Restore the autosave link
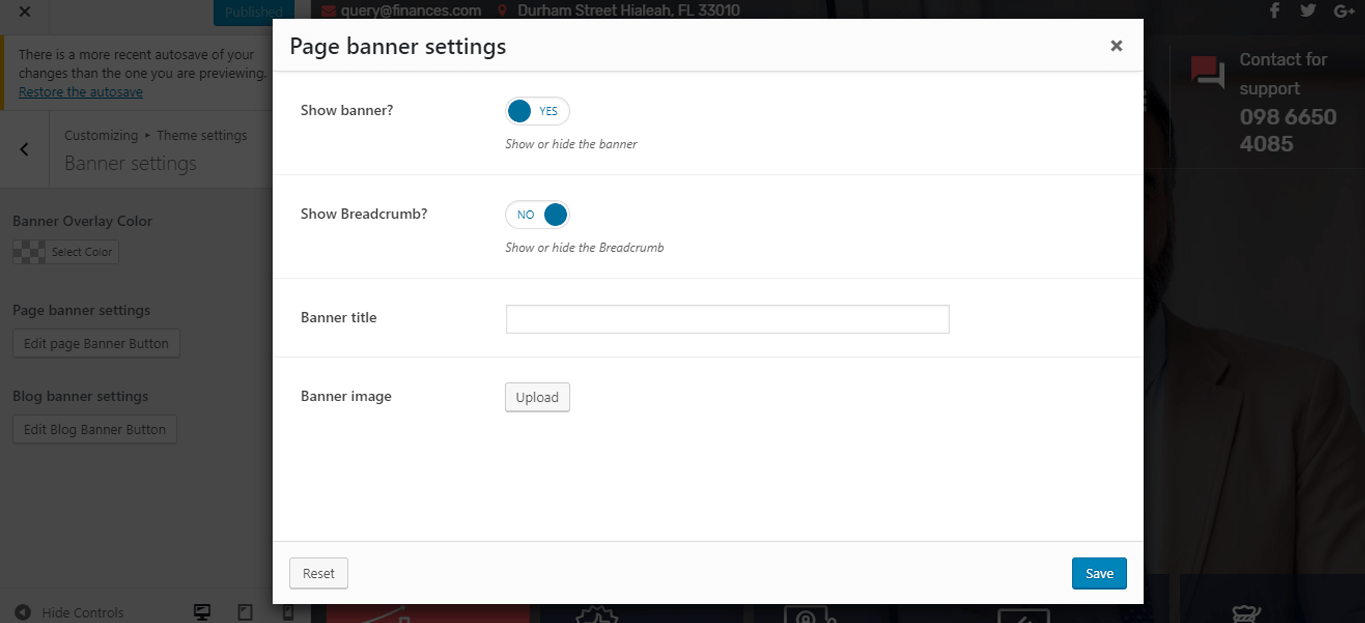The image size is (1365, 623). pos(80,92)
